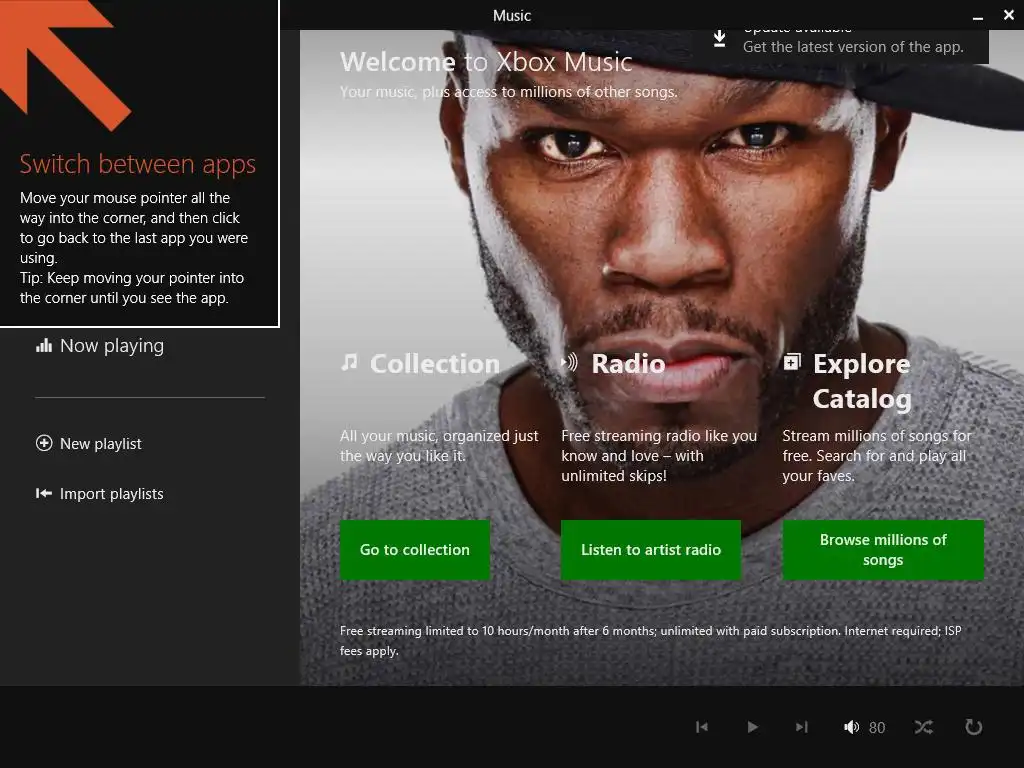Click Get the latest version of the app
The width and height of the screenshot is (1024, 768).
tap(853, 47)
